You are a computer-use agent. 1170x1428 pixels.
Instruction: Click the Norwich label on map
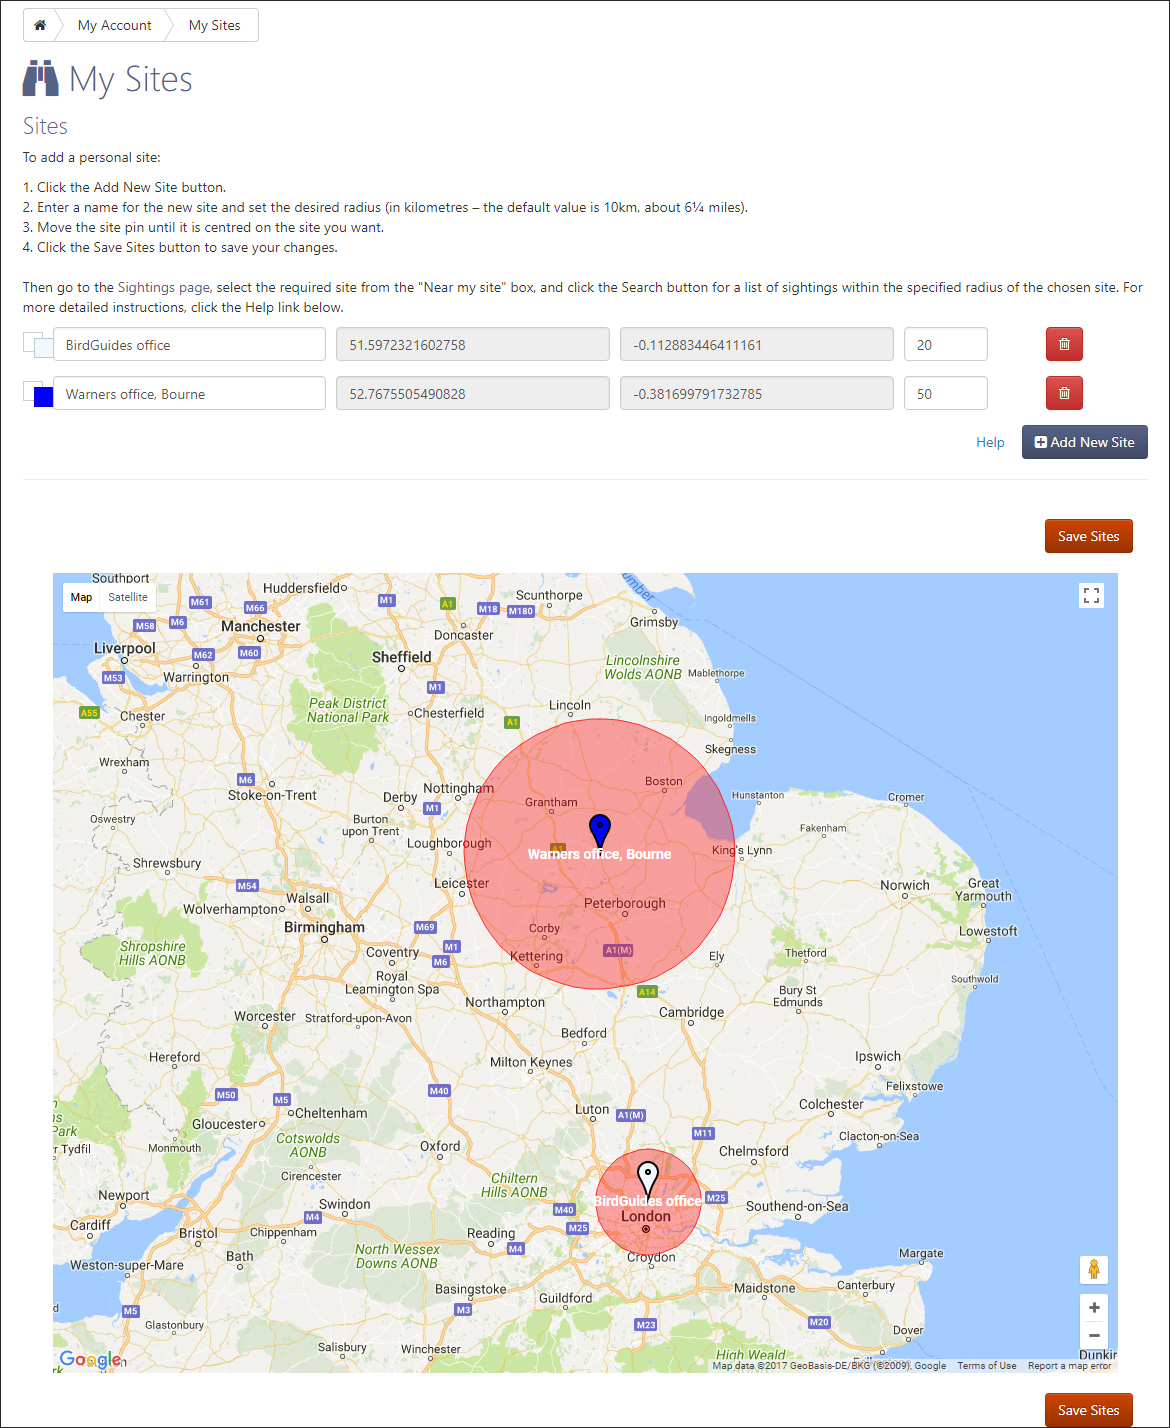(x=904, y=885)
